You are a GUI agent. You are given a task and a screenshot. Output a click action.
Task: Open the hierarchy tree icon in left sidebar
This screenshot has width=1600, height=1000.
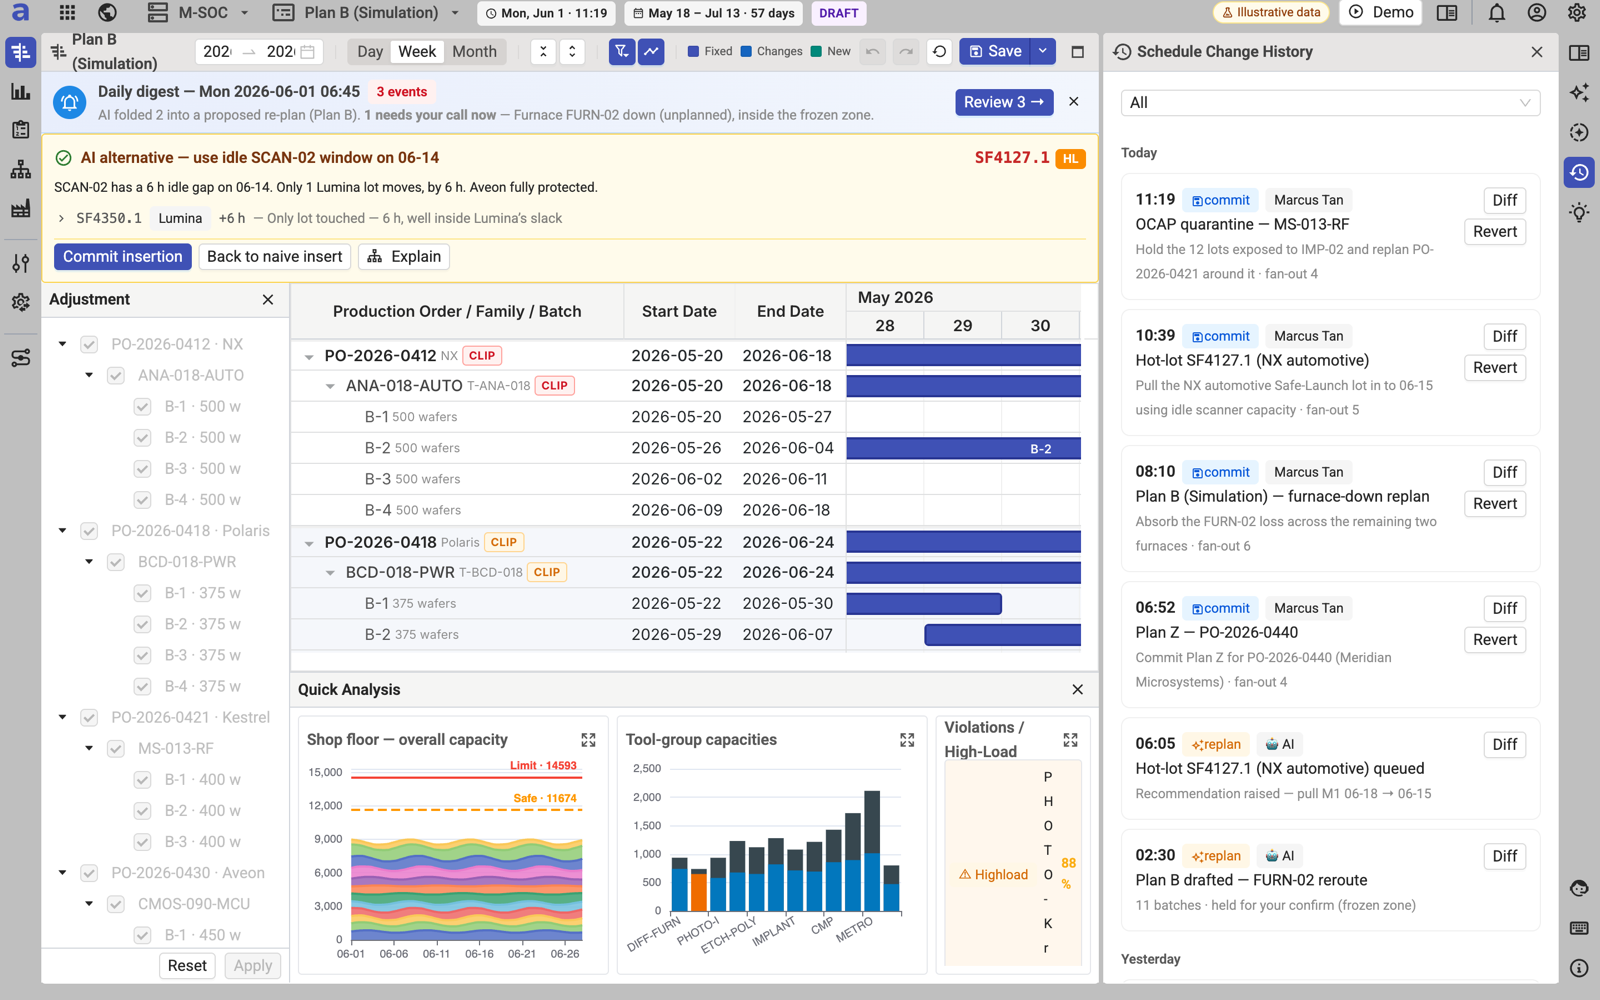click(x=20, y=170)
